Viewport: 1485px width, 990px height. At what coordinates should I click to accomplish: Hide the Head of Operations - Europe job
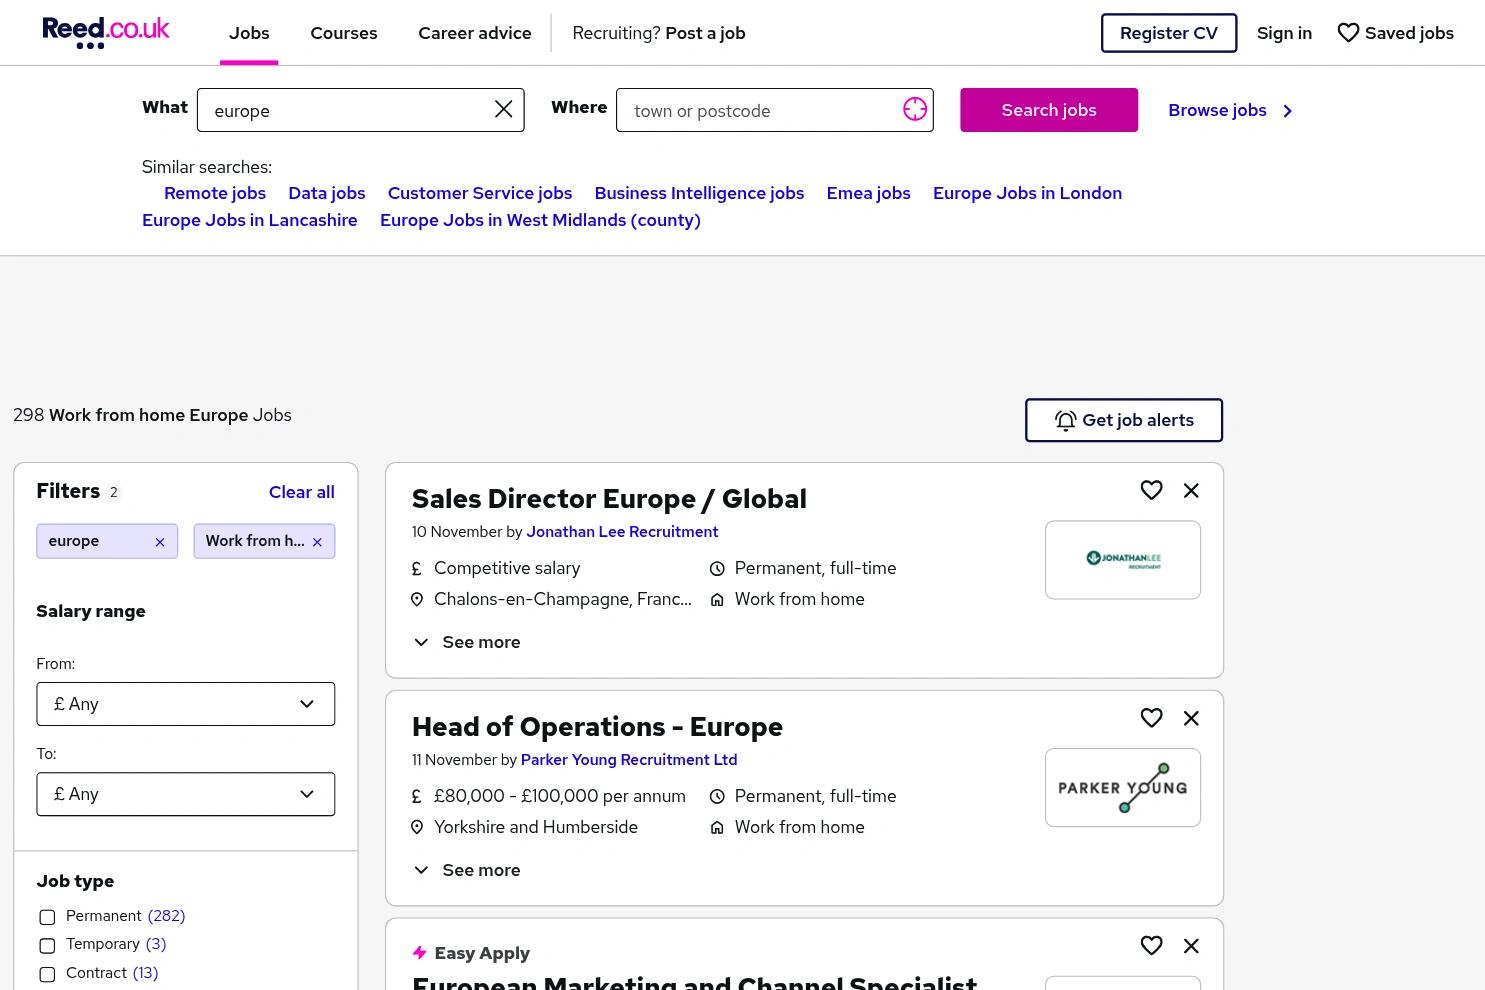point(1191,718)
